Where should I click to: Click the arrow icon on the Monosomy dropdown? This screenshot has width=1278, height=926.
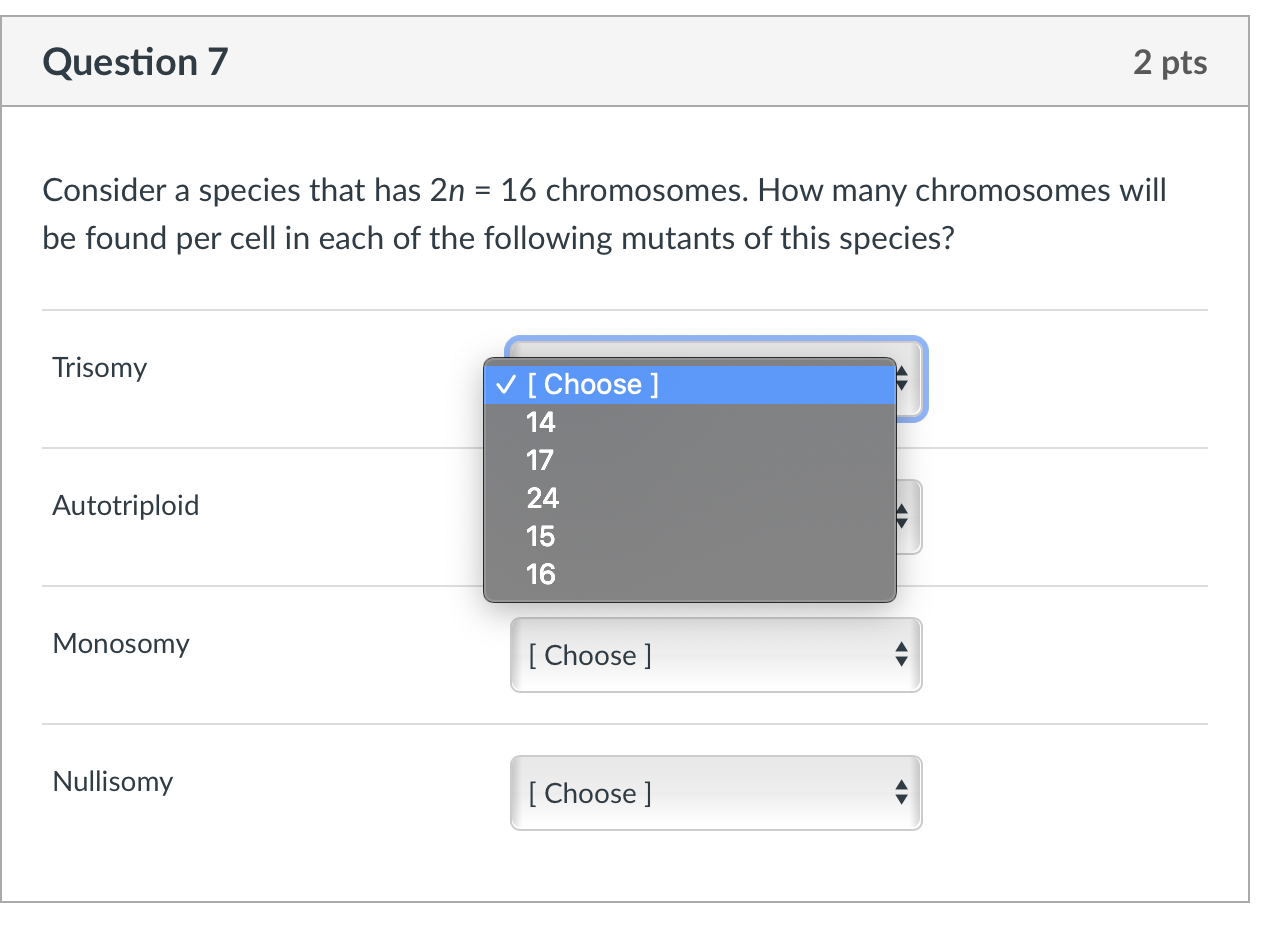901,655
